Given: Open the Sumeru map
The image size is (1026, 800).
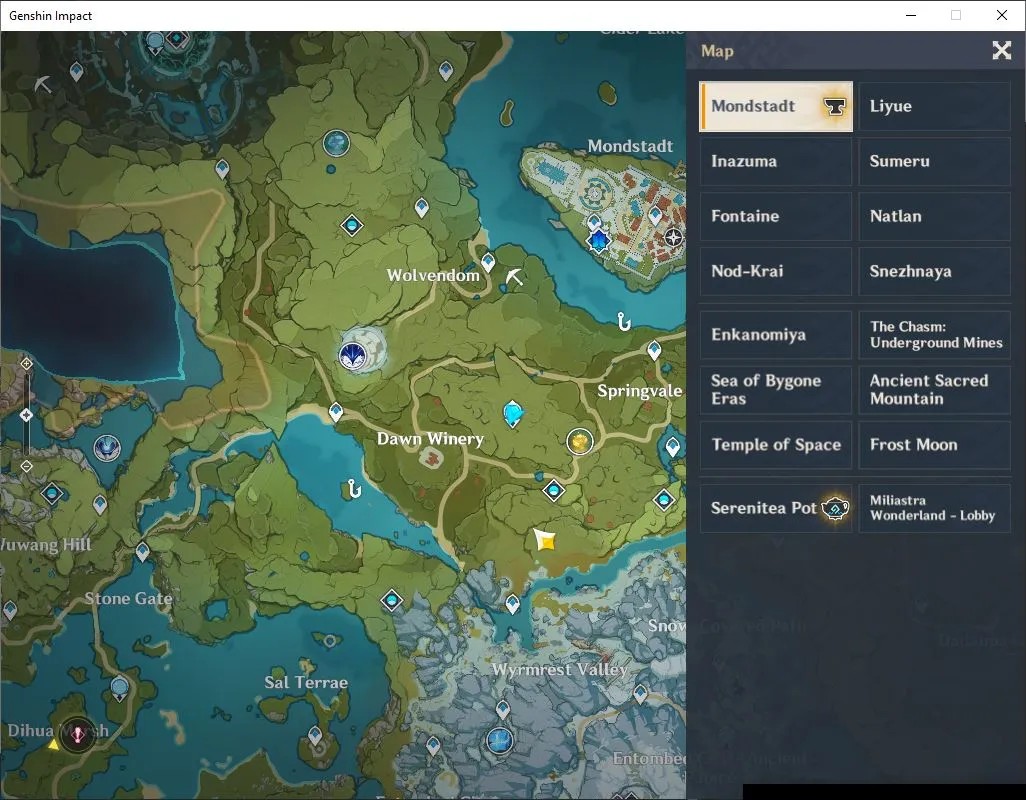Looking at the screenshot, I should pos(934,161).
